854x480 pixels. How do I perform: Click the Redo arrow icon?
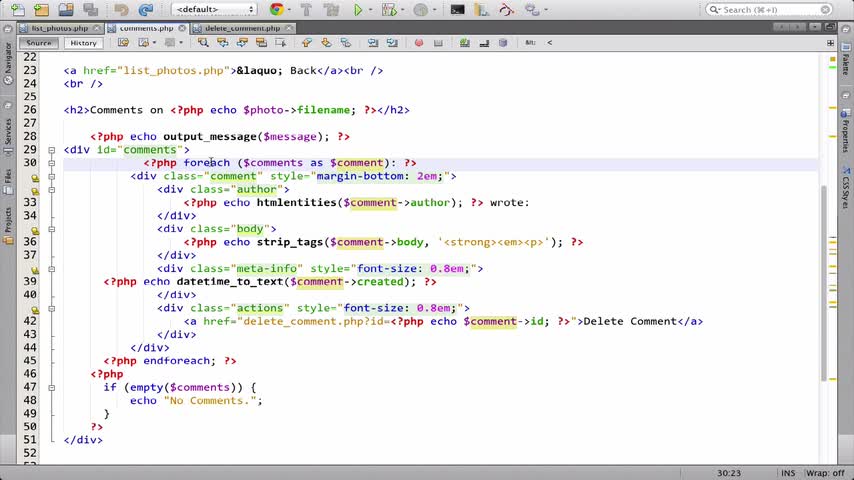point(145,9)
